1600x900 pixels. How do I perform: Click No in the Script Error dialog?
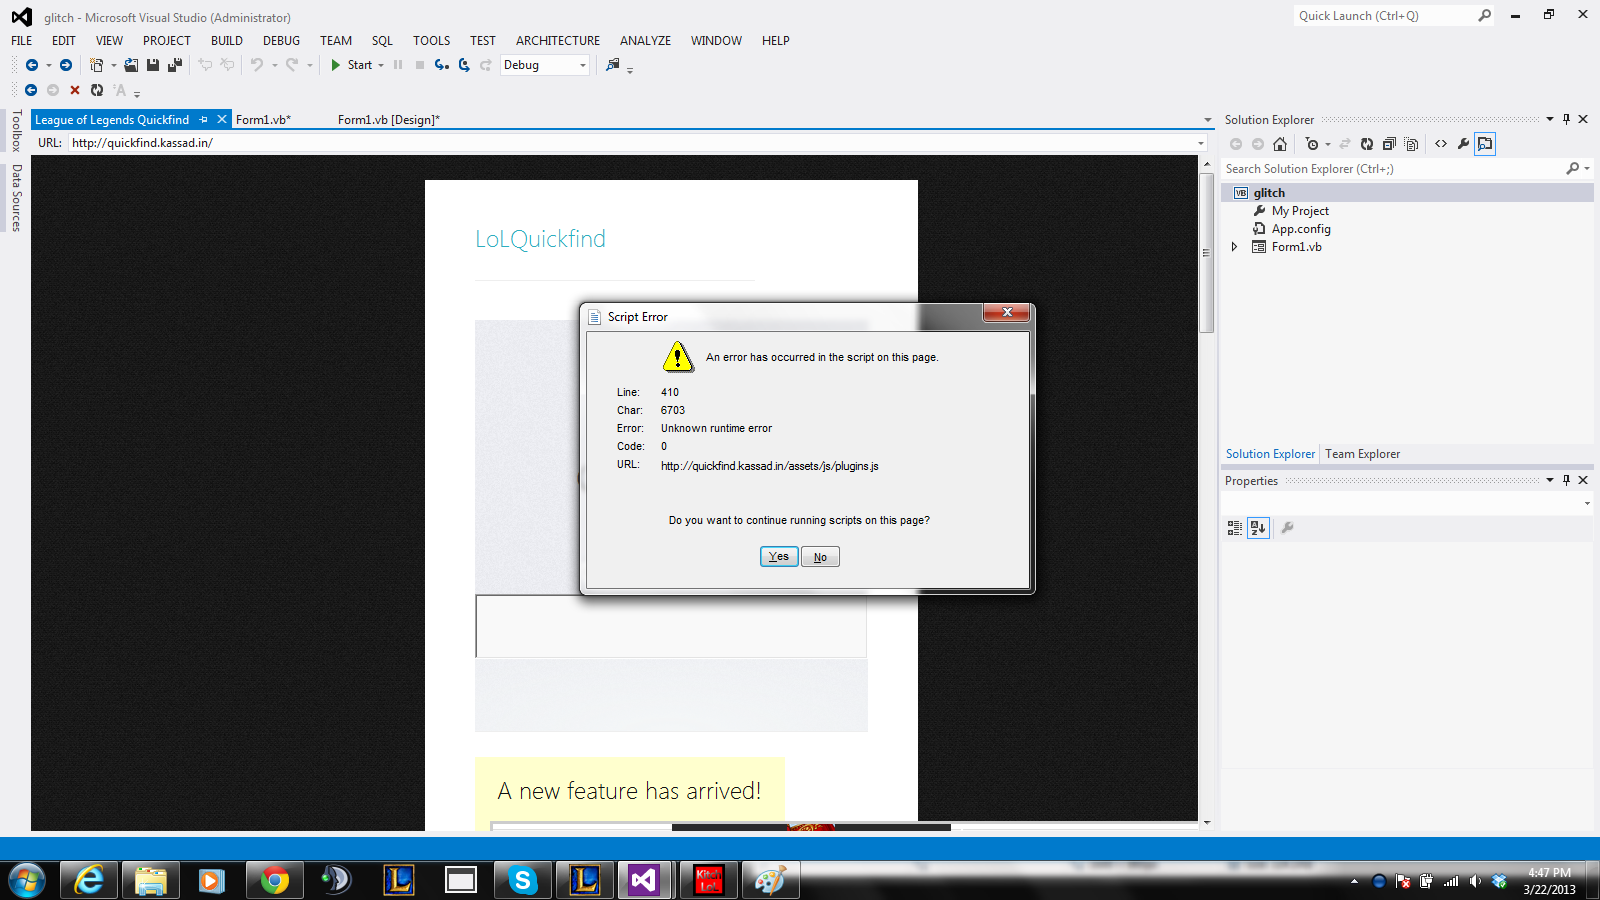(820, 557)
